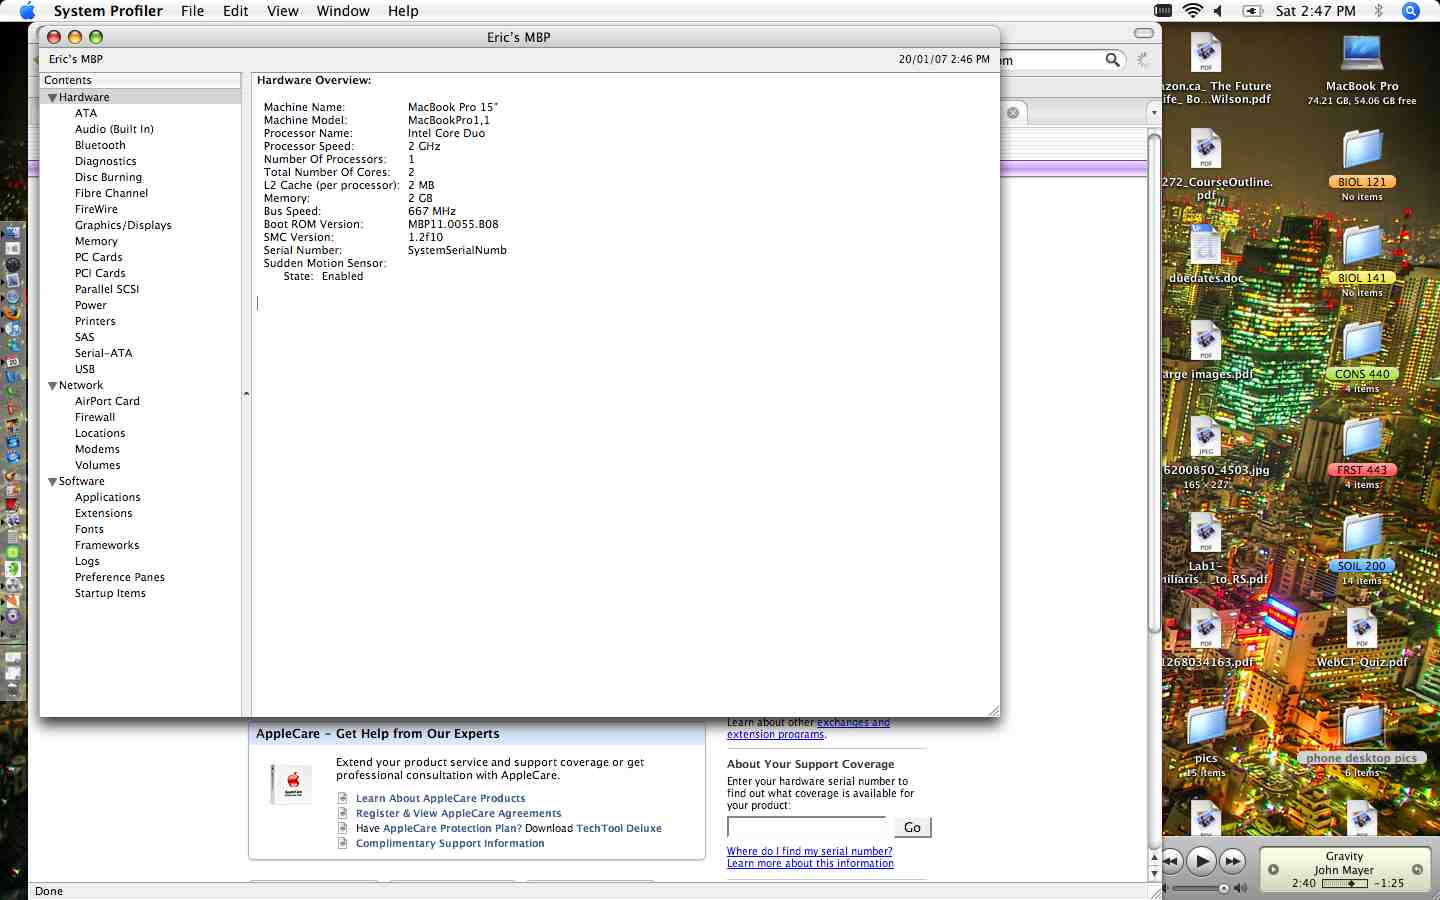The image size is (1440, 900).
Task: Select USB in Hardware list
Action: (85, 369)
